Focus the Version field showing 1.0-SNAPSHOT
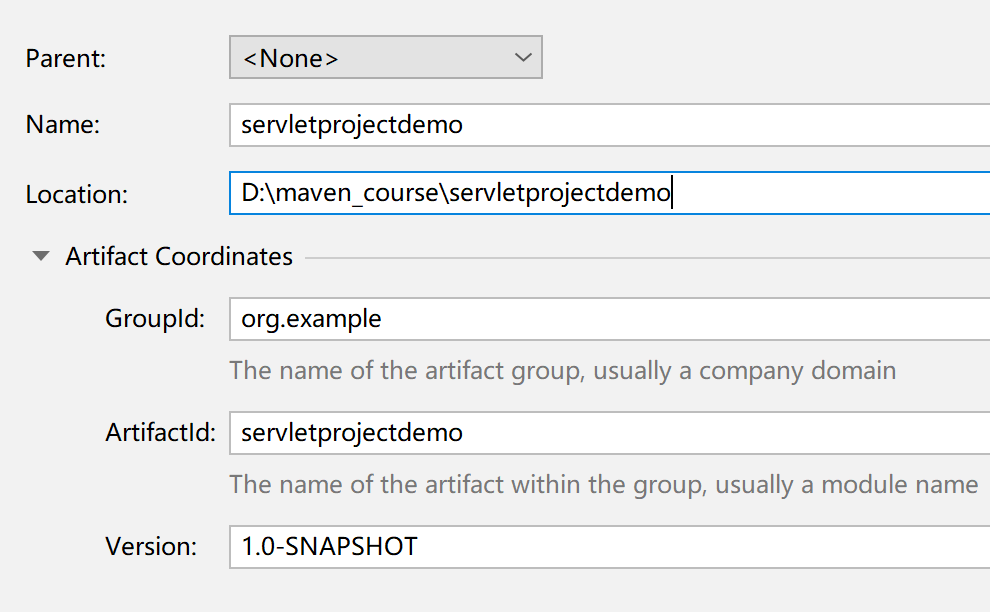The height and width of the screenshot is (612, 990). (x=600, y=547)
